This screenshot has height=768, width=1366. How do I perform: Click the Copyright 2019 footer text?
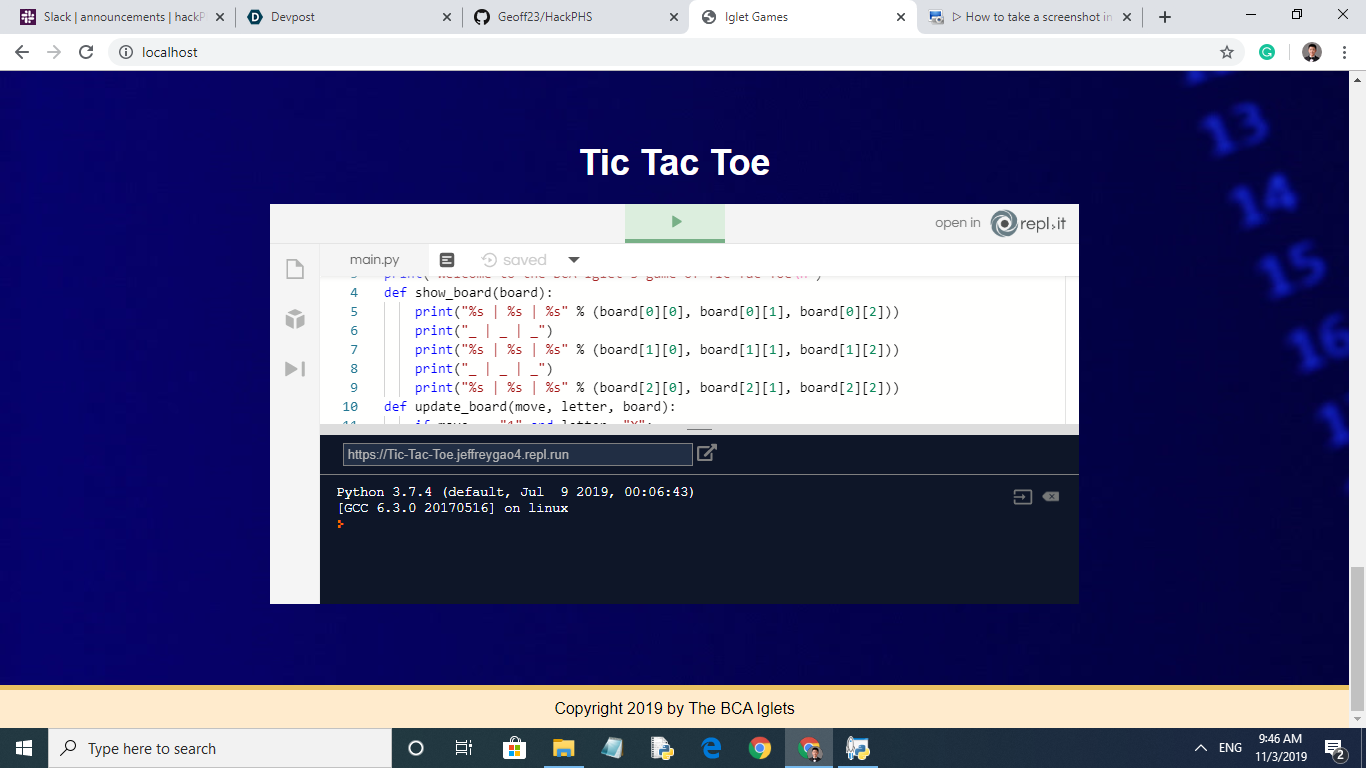[x=675, y=708]
